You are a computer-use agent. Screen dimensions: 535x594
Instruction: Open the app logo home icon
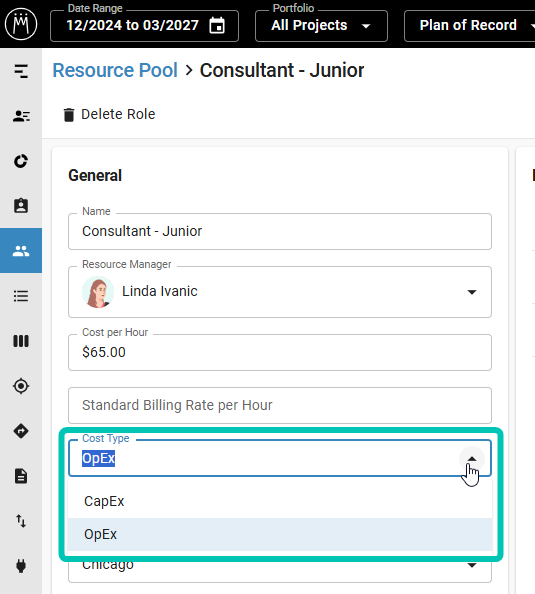(21, 24)
